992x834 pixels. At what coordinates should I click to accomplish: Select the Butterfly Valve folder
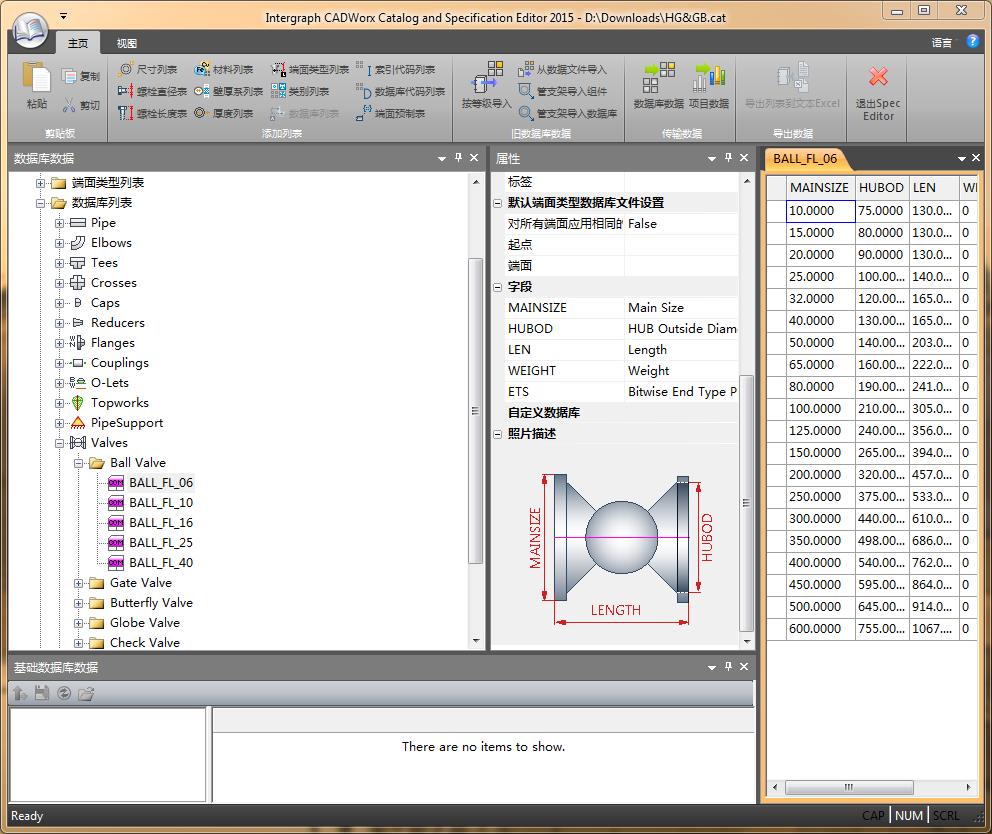click(151, 602)
